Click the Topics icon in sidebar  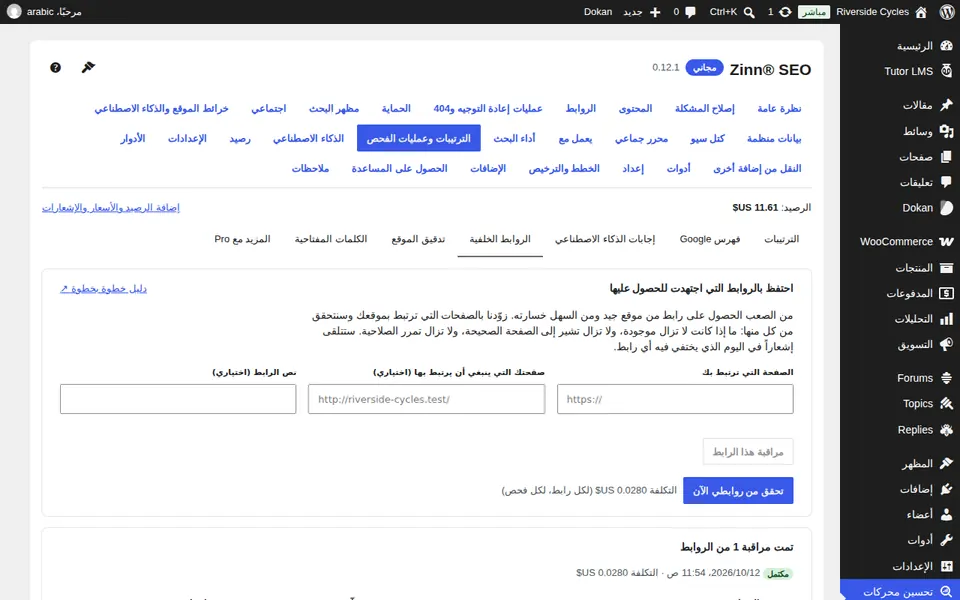pos(947,403)
